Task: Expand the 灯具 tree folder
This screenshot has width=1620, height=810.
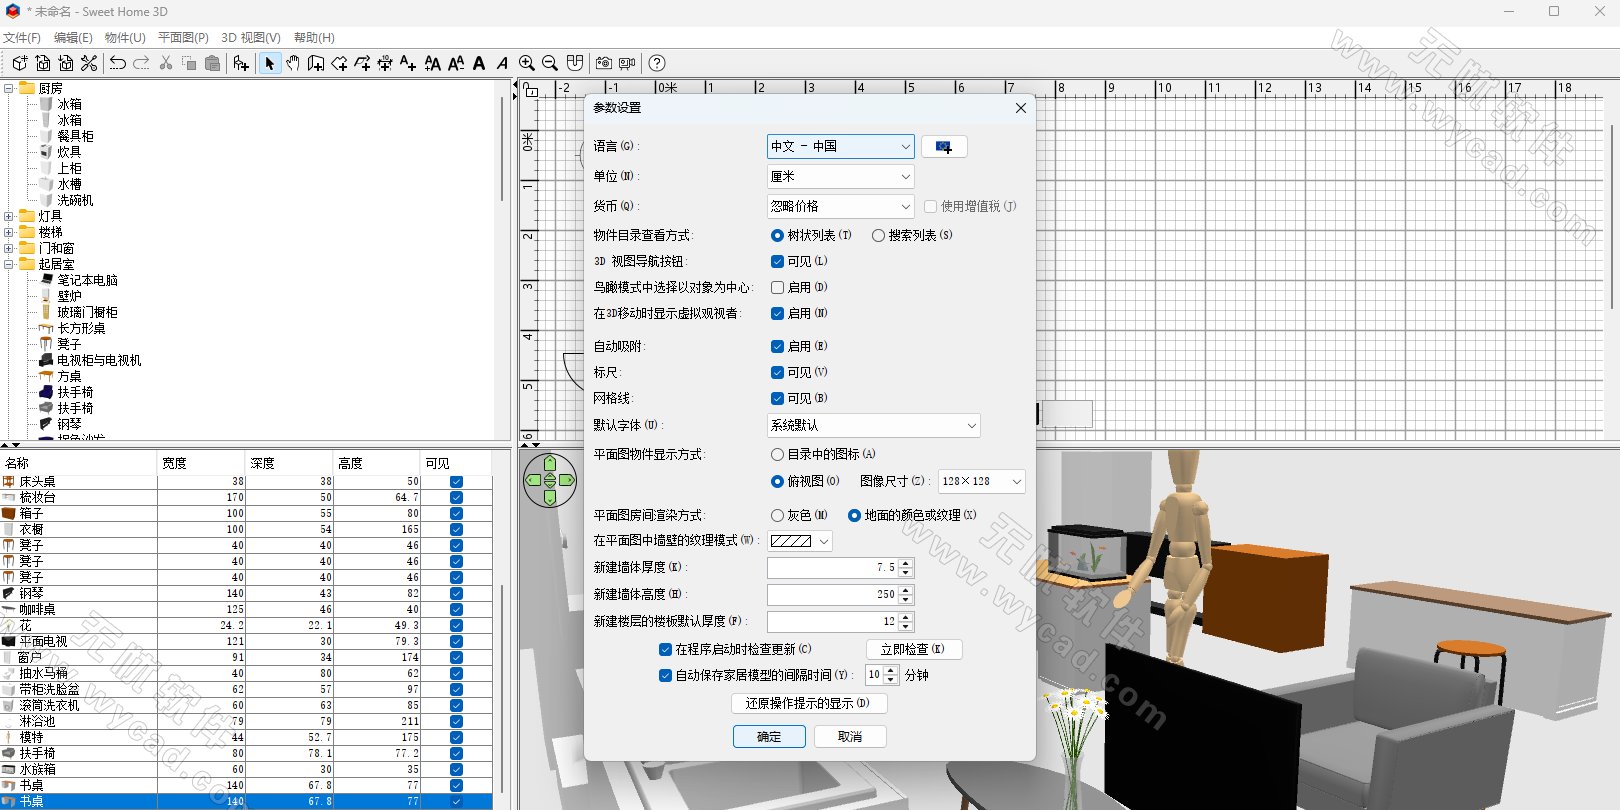Action: [x=9, y=216]
